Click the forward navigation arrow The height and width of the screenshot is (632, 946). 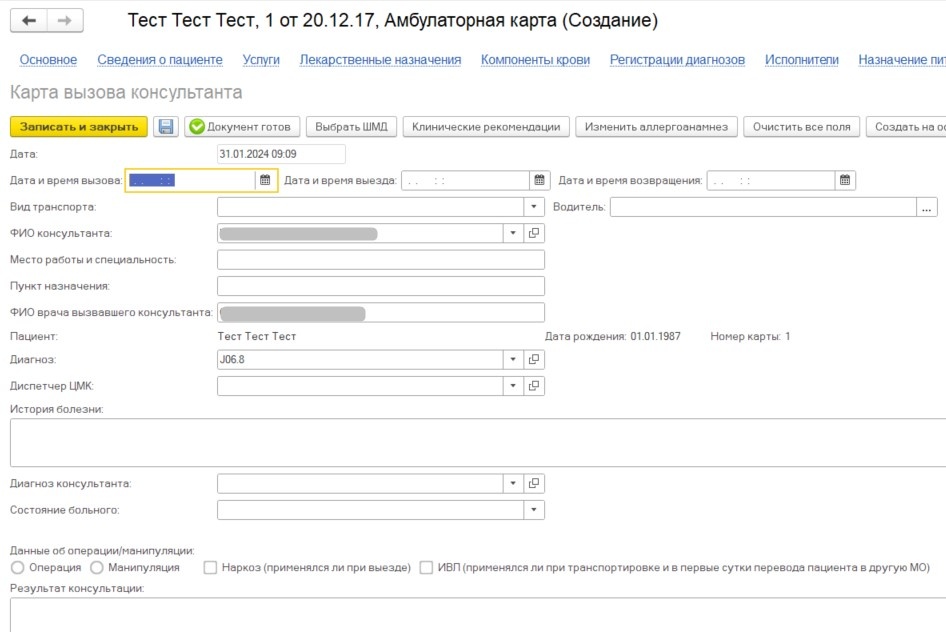[x=65, y=21]
